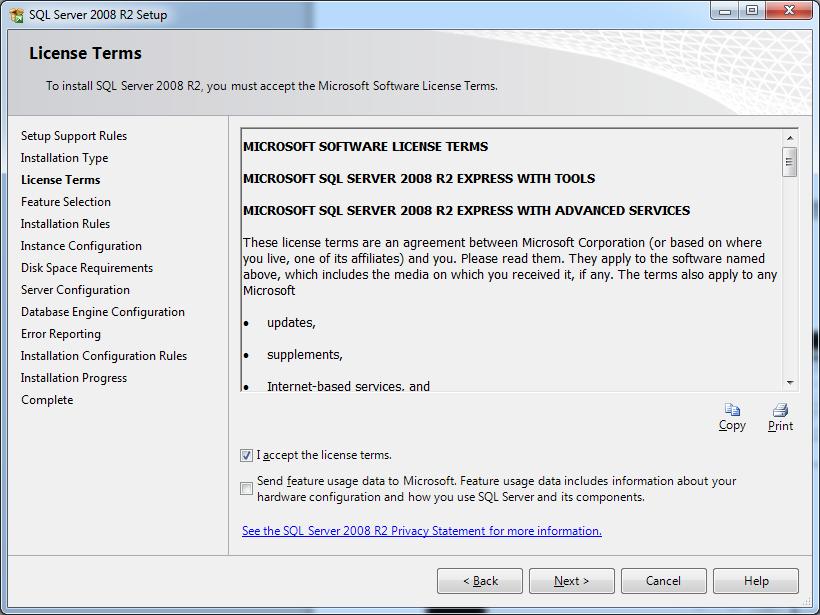This screenshot has width=820, height=615.
Task: Click the Print icon below license text
Action: coord(780,410)
